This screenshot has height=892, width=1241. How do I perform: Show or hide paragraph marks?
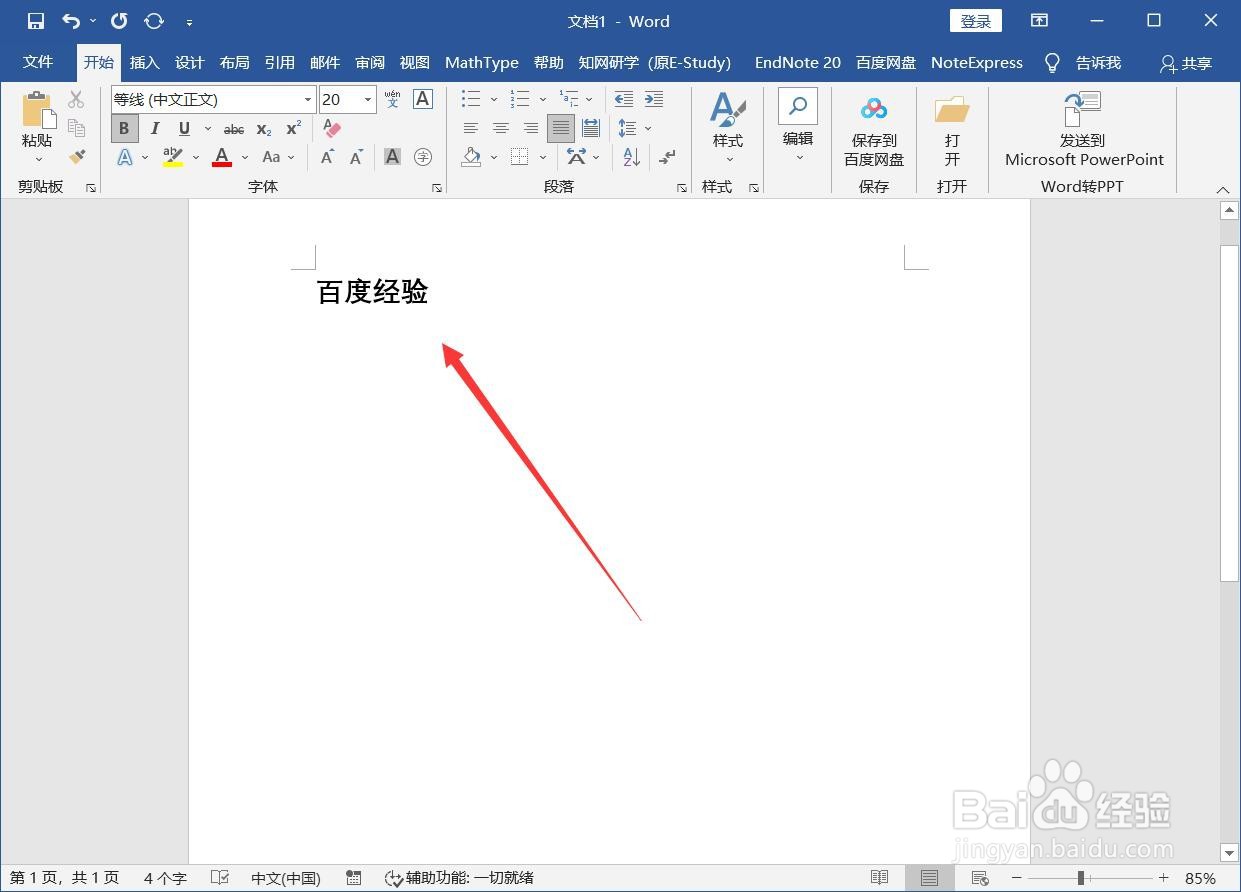pyautogui.click(x=667, y=157)
